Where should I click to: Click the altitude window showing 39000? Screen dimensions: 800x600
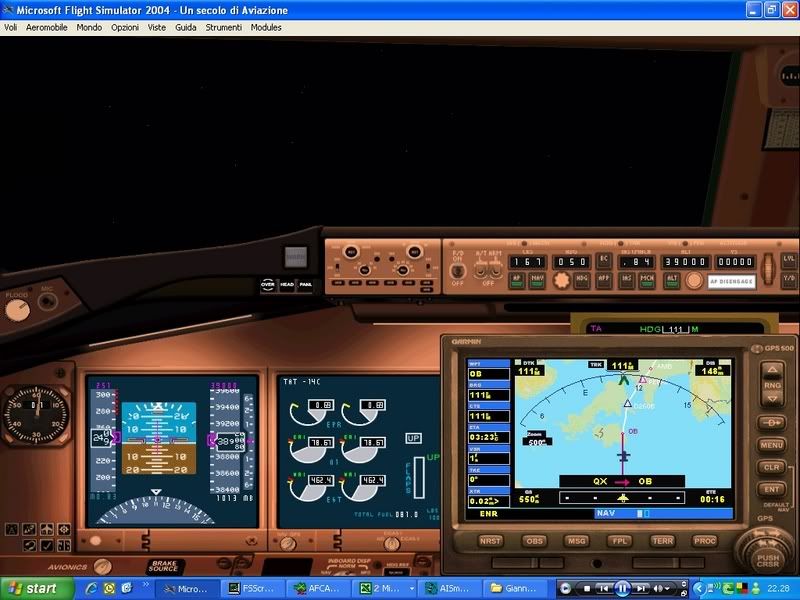(x=686, y=262)
